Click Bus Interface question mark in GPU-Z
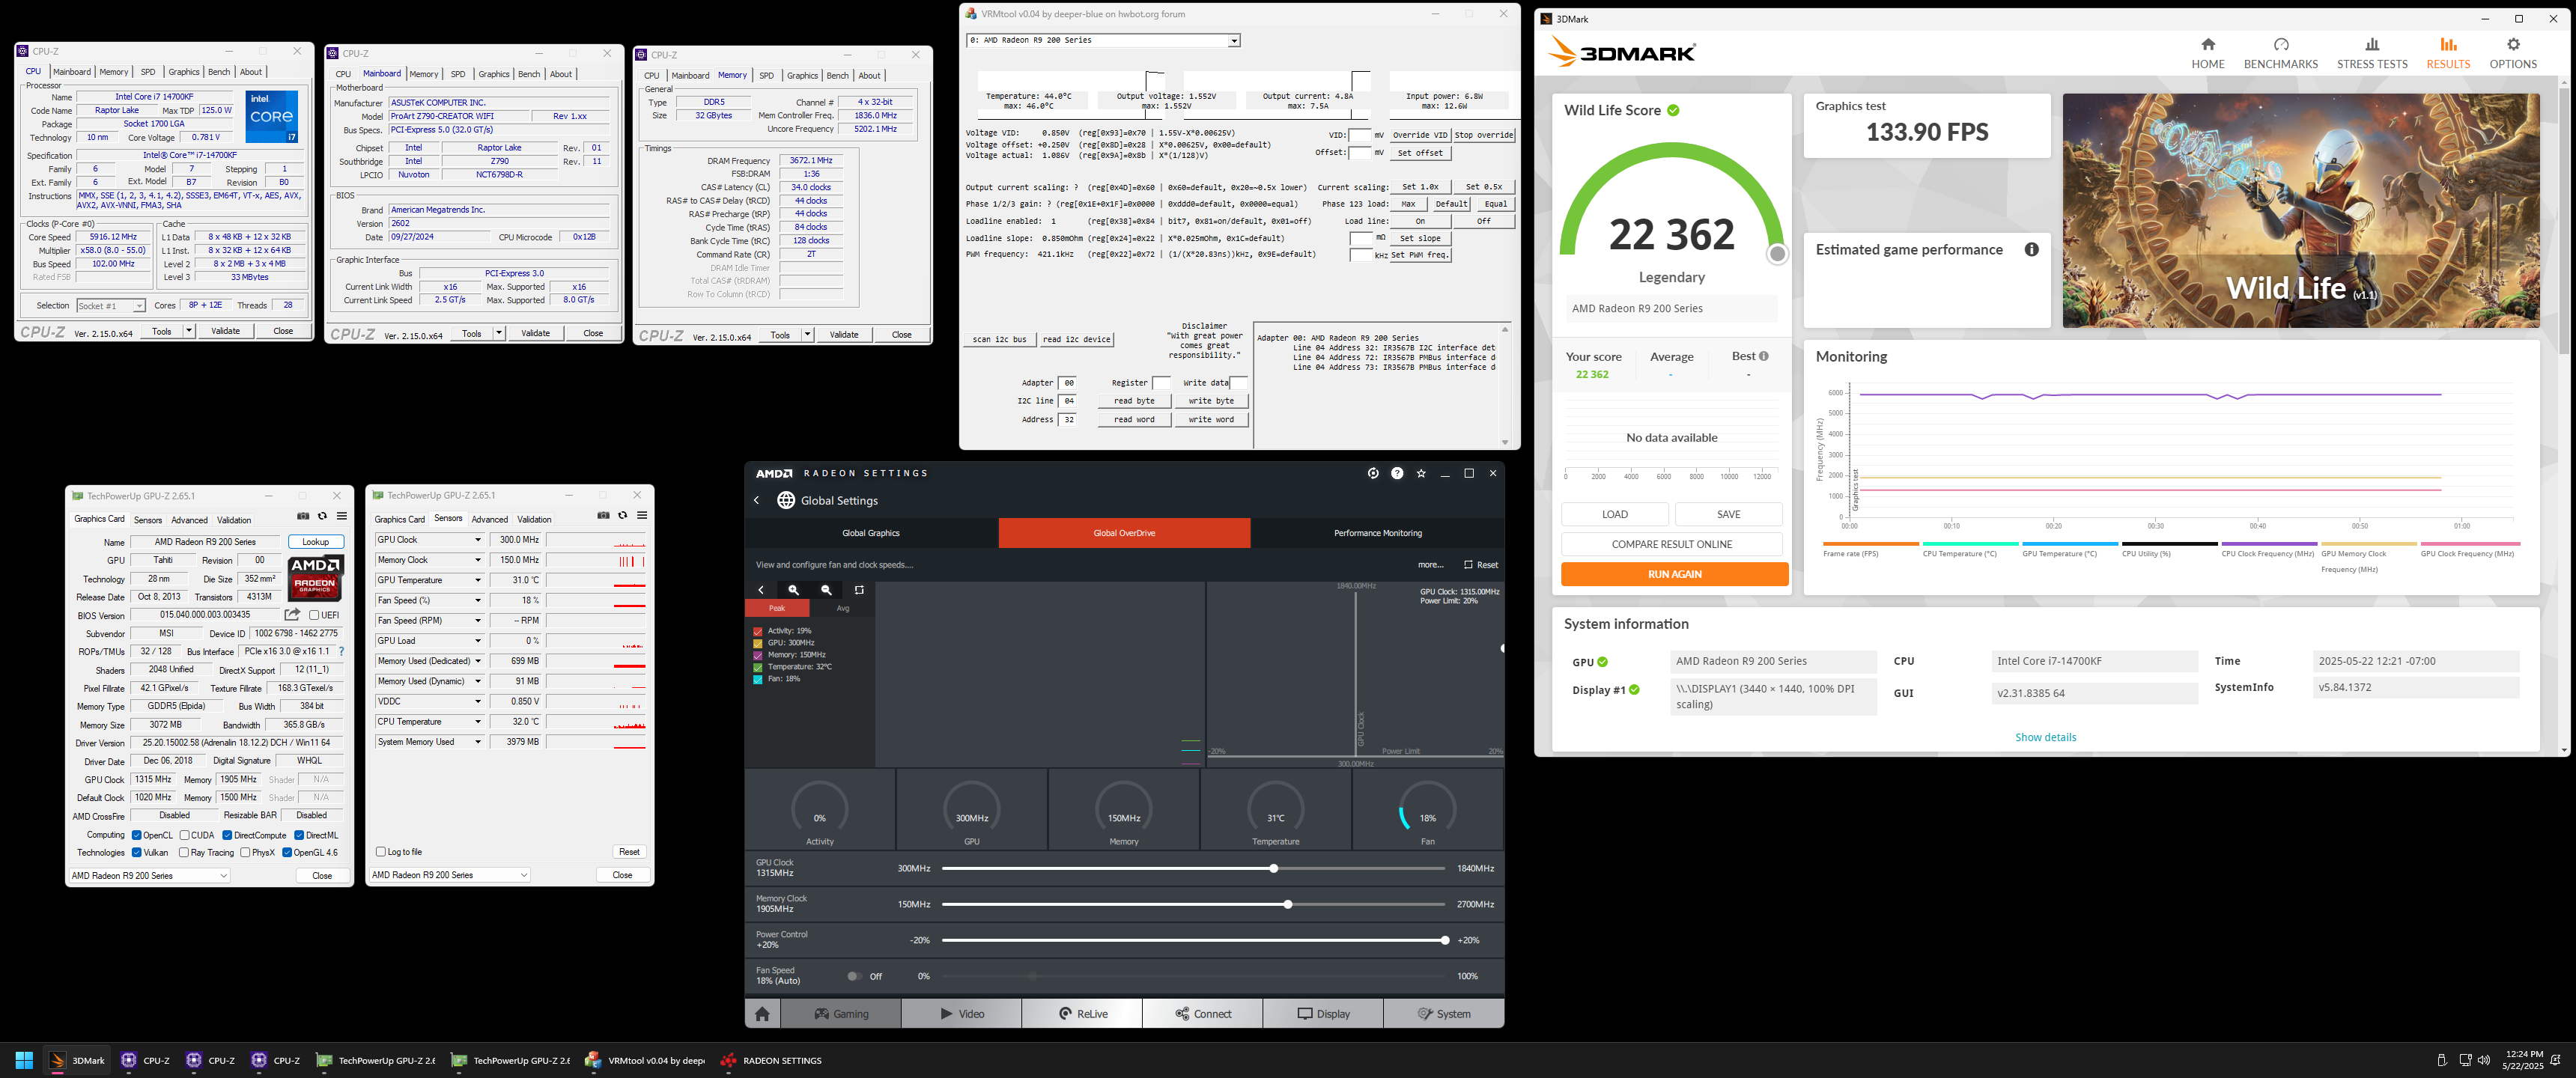The width and height of the screenshot is (2576, 1078). (342, 651)
